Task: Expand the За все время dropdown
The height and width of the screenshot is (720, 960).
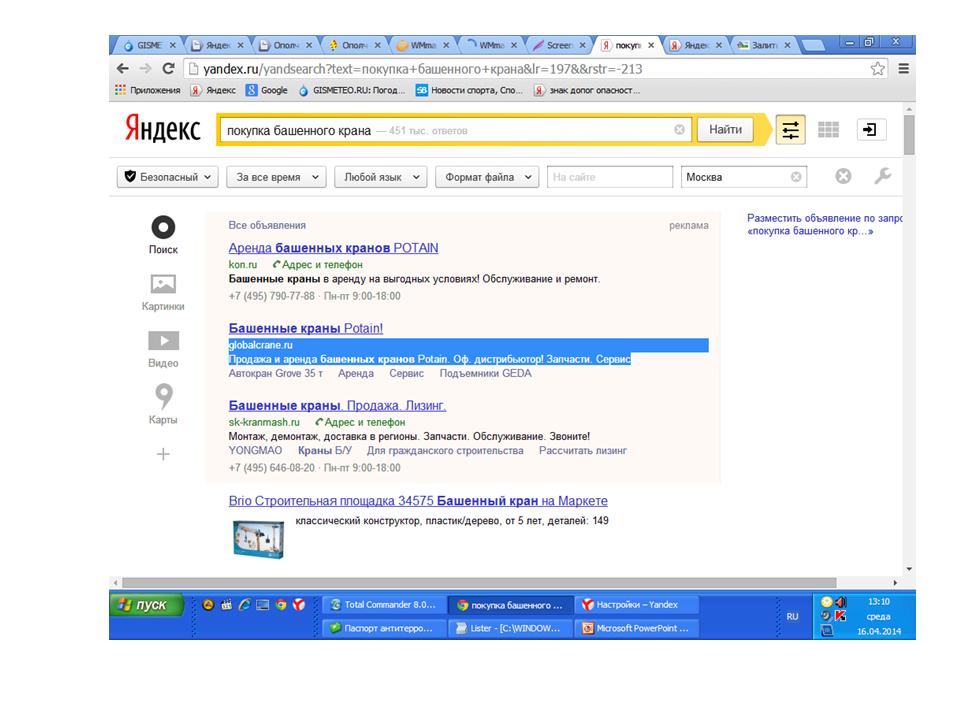Action: coord(276,177)
